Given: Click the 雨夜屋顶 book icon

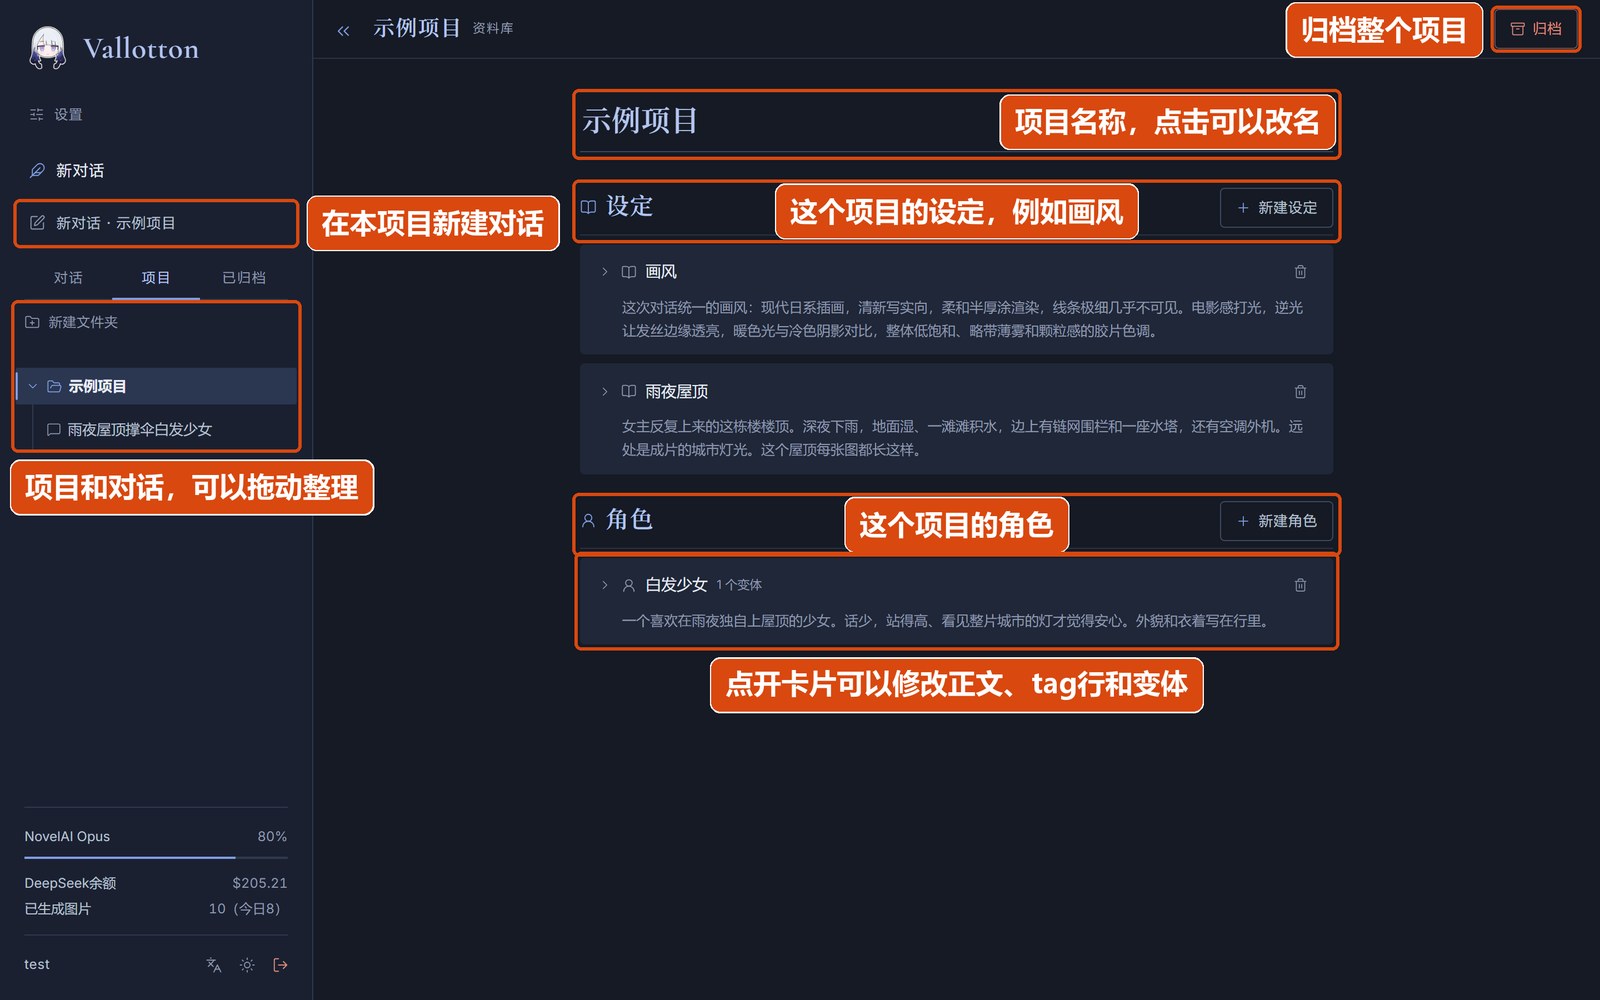Looking at the screenshot, I should (x=629, y=392).
